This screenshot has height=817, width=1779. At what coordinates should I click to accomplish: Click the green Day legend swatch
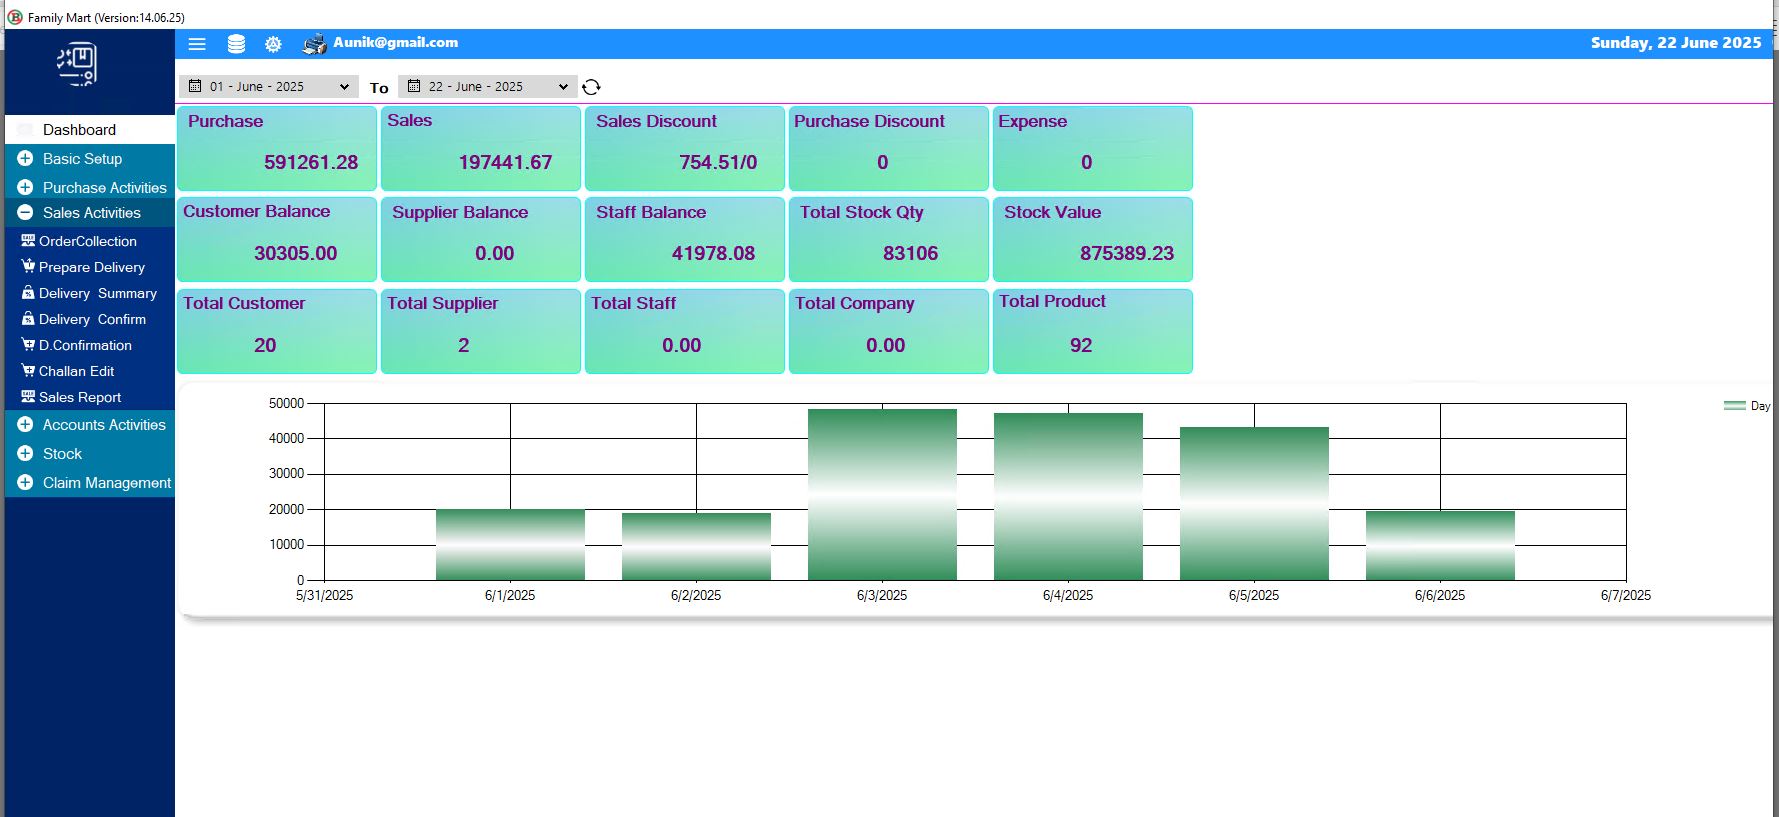pos(1734,406)
